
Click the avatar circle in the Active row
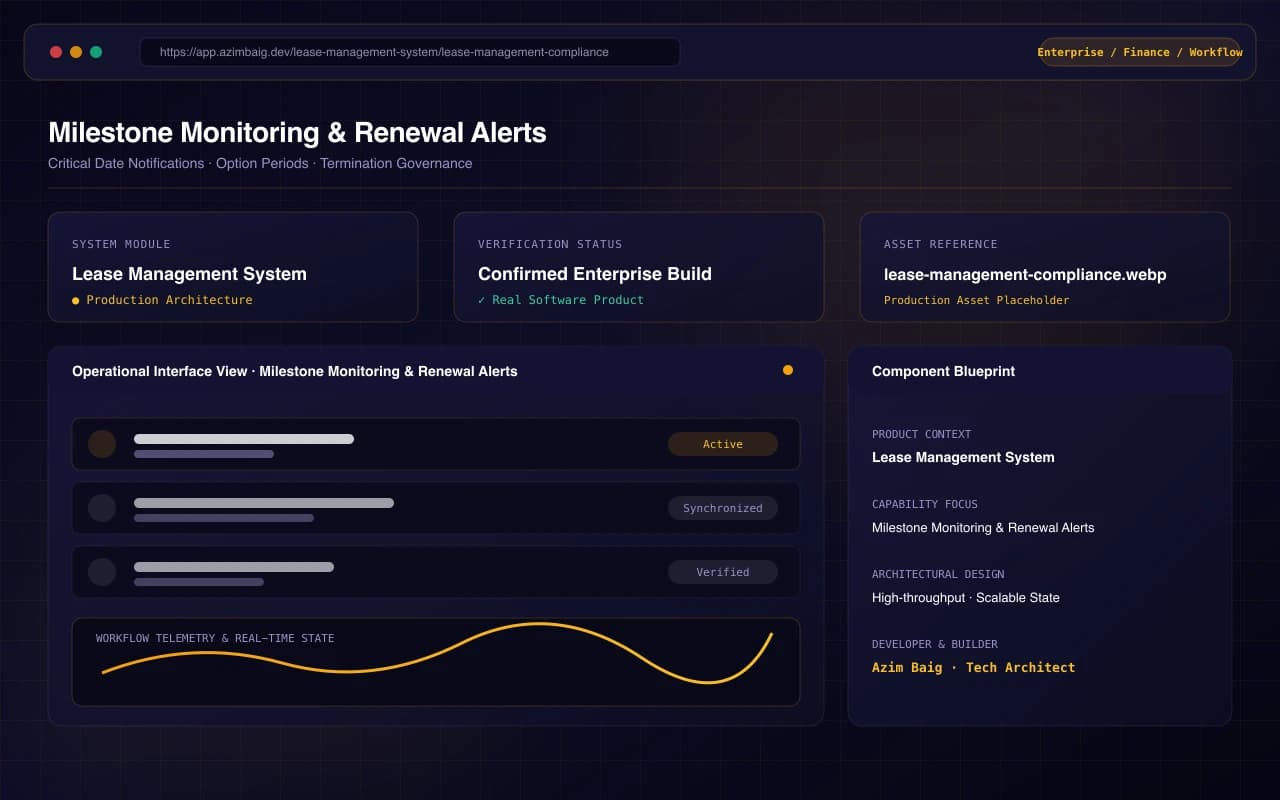102,444
